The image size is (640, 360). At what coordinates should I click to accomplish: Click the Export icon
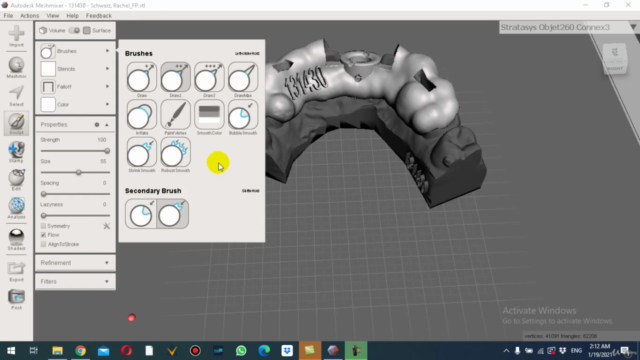click(16, 269)
